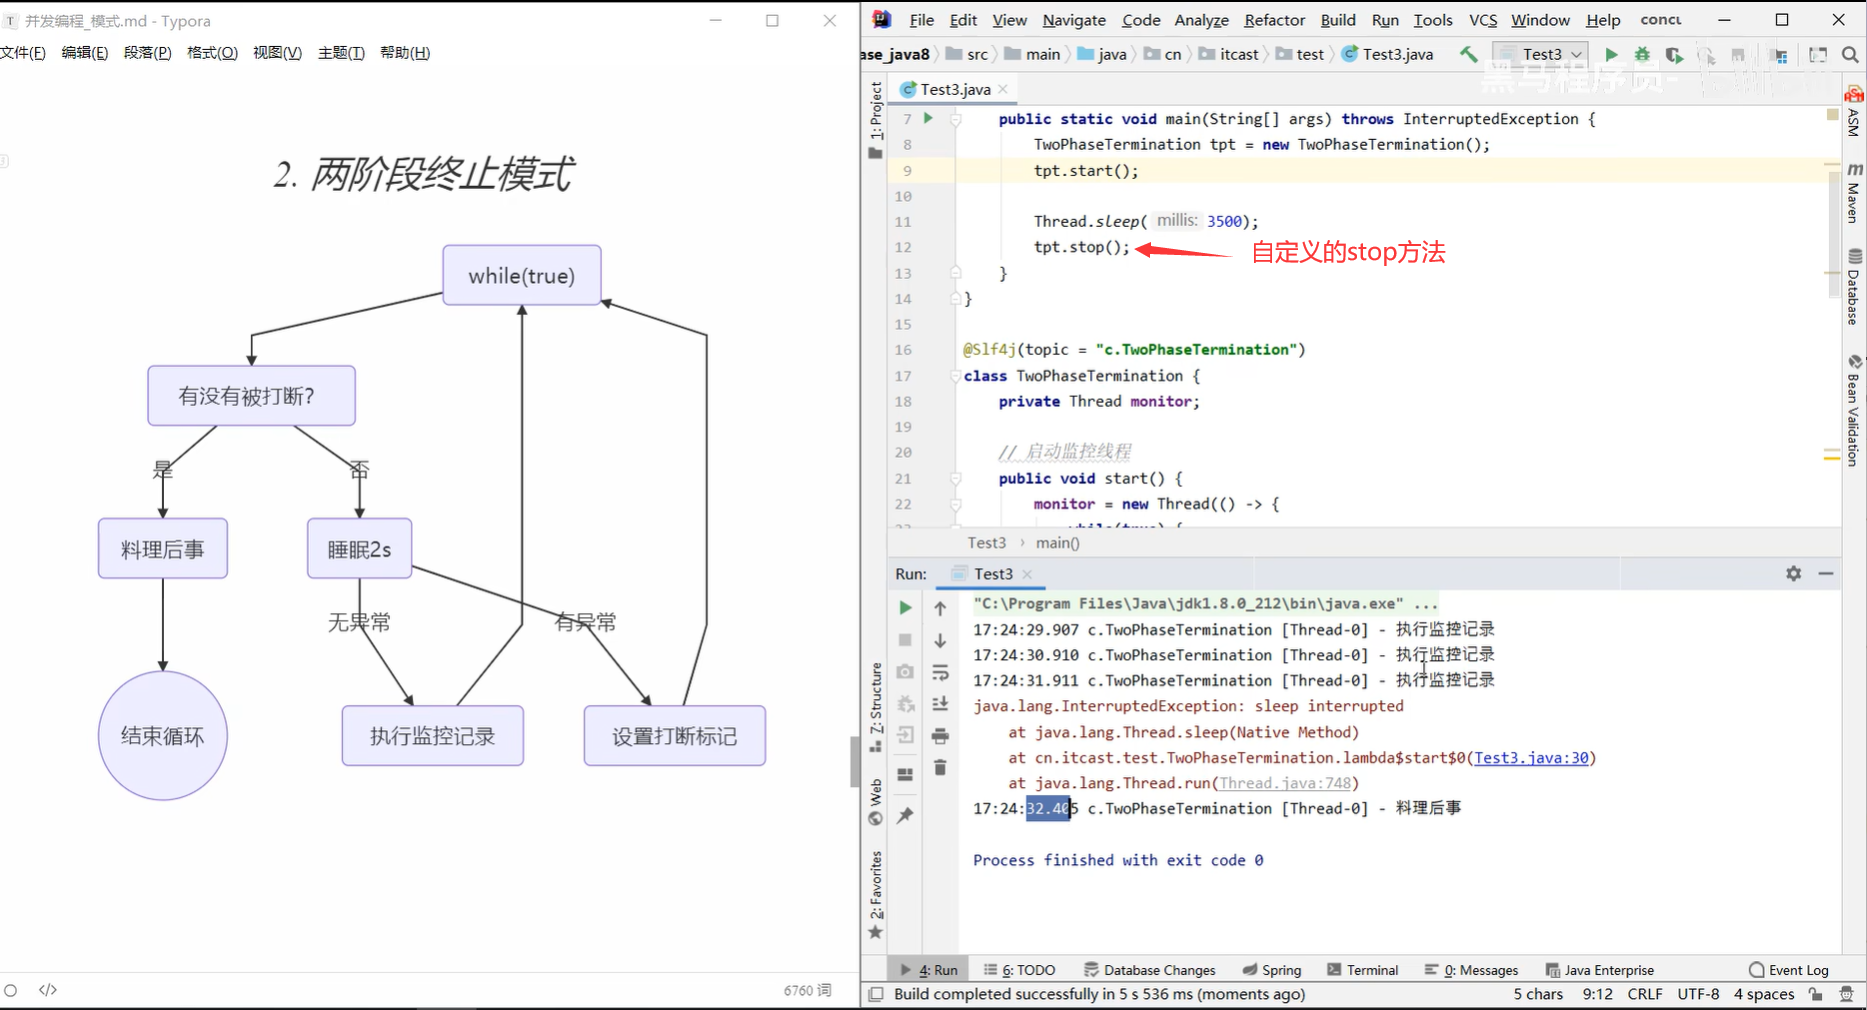Click run gutter icon beside main method
Image resolution: width=1867 pixels, height=1010 pixels.
(928, 118)
